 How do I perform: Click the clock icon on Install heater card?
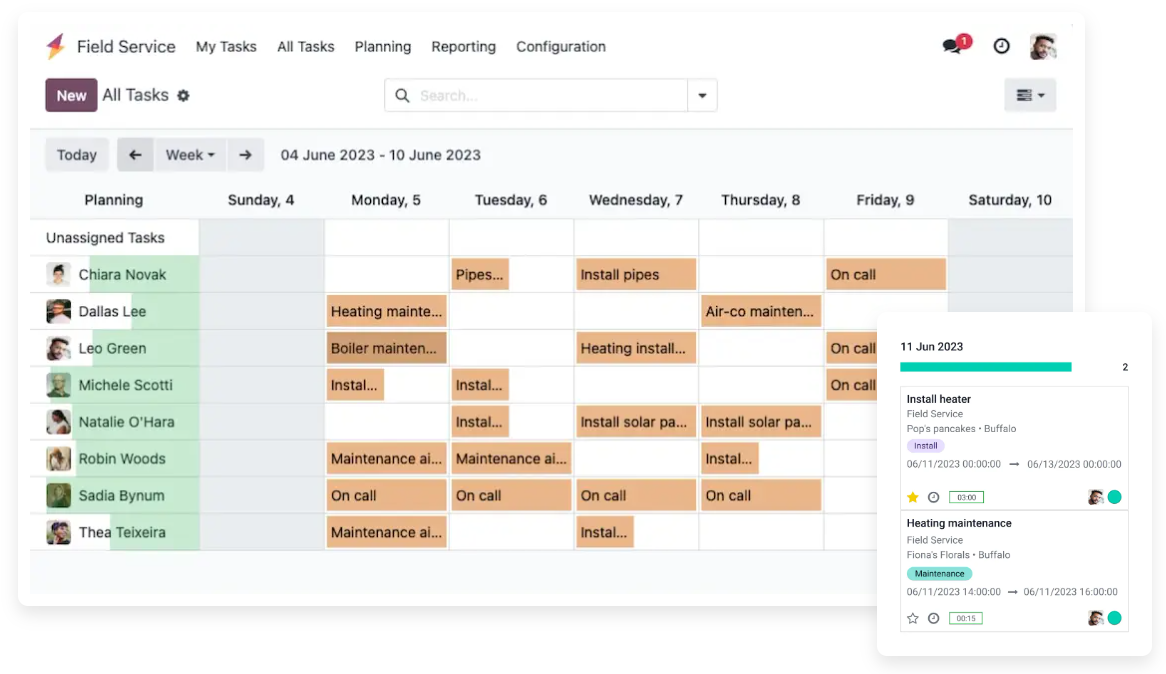coord(934,497)
